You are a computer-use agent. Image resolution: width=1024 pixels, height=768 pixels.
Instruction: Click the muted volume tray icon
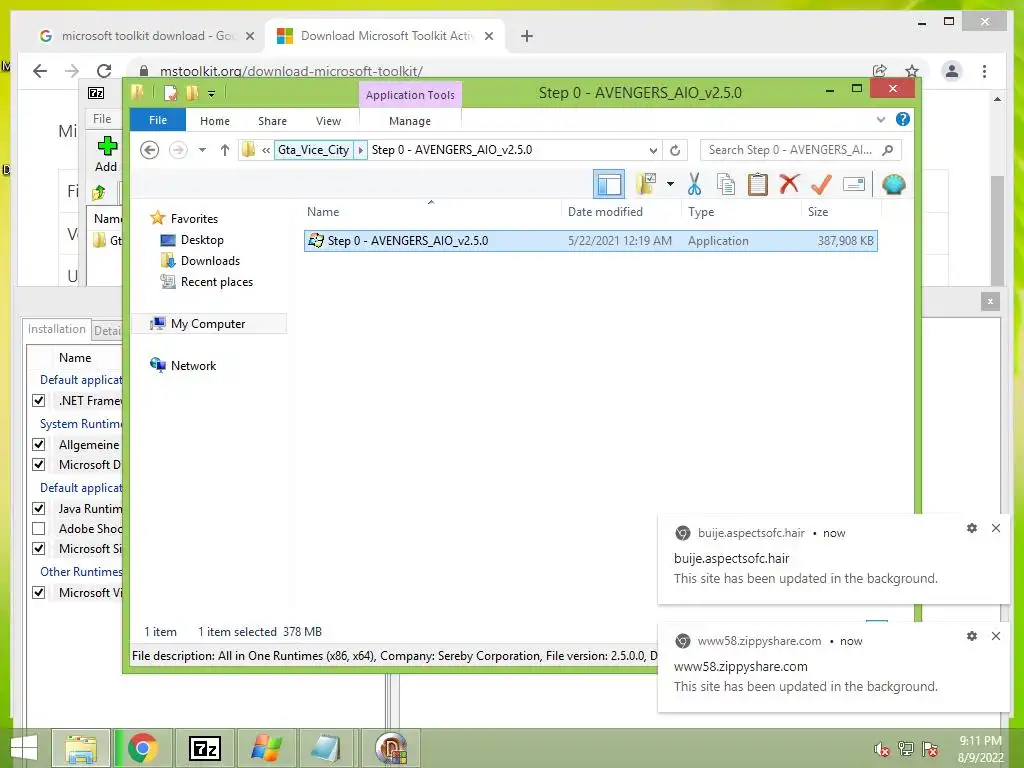point(881,749)
